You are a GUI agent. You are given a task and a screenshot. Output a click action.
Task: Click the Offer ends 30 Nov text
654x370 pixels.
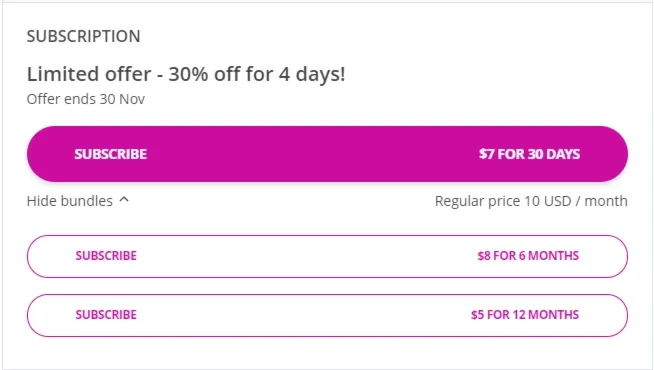pos(86,99)
